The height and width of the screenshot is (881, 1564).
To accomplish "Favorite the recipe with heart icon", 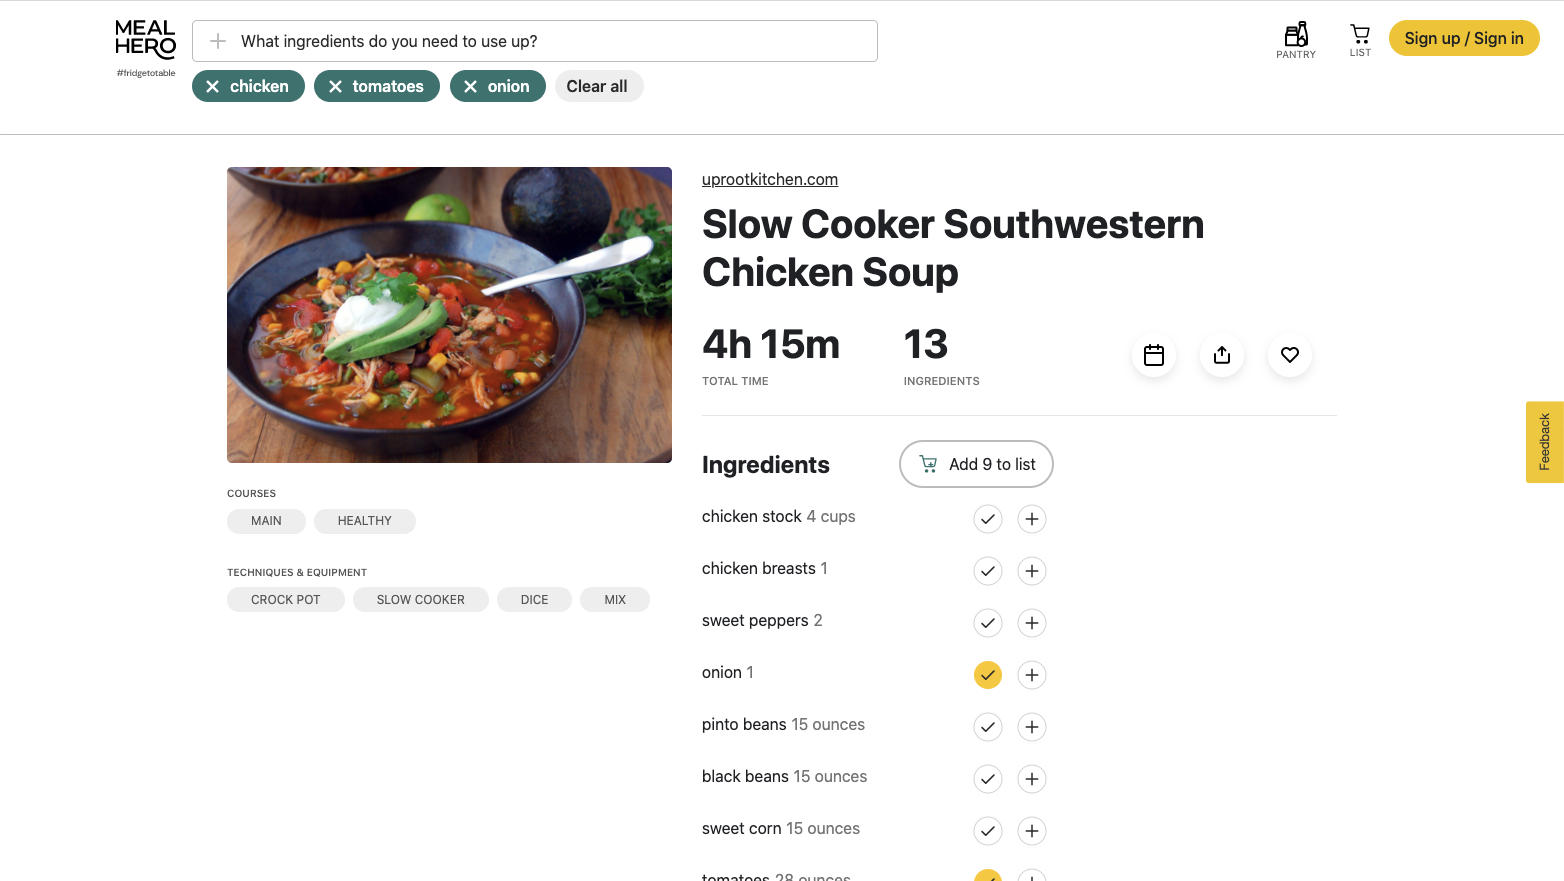I will pyautogui.click(x=1290, y=355).
